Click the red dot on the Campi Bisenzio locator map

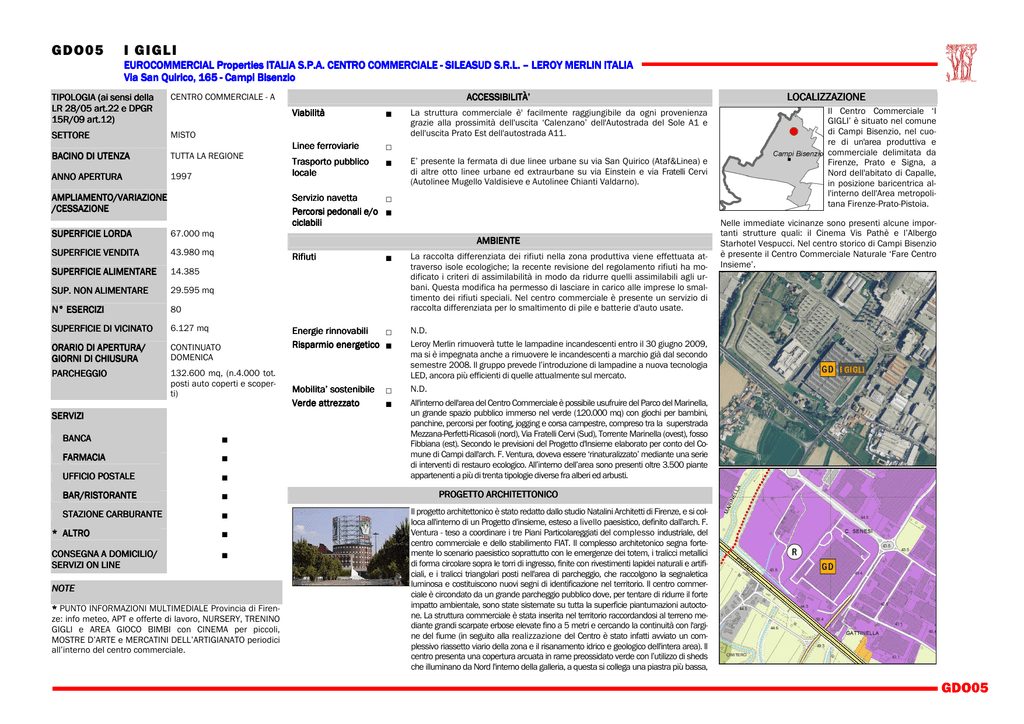click(x=793, y=131)
